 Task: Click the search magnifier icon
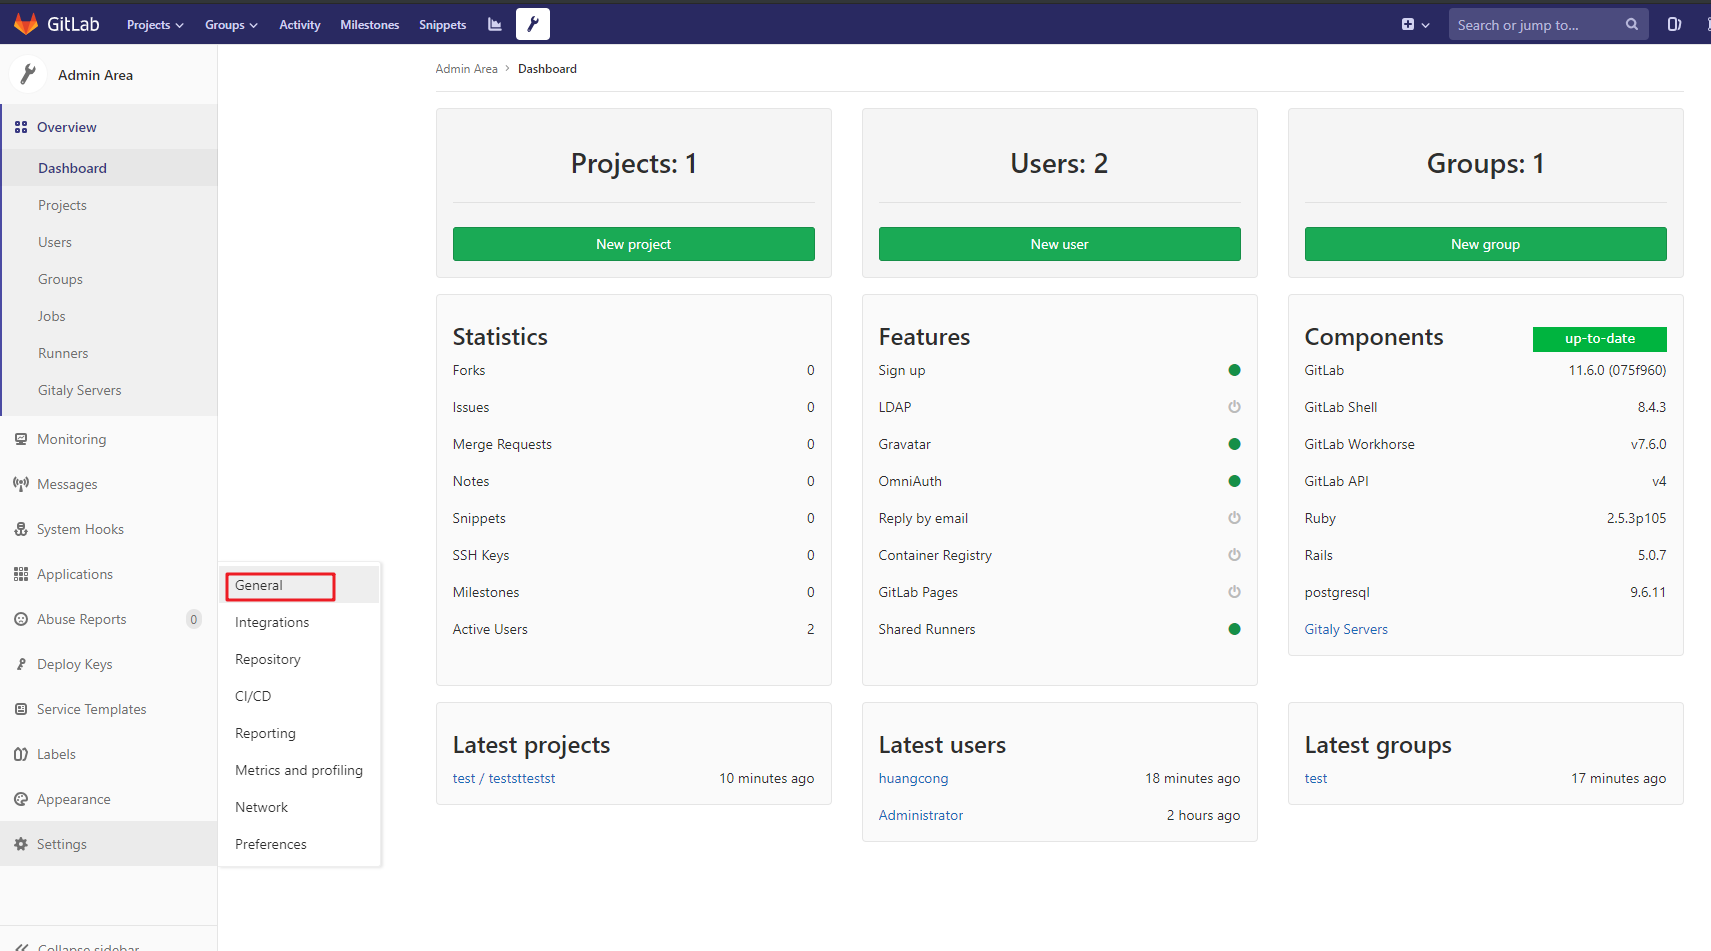click(1632, 24)
